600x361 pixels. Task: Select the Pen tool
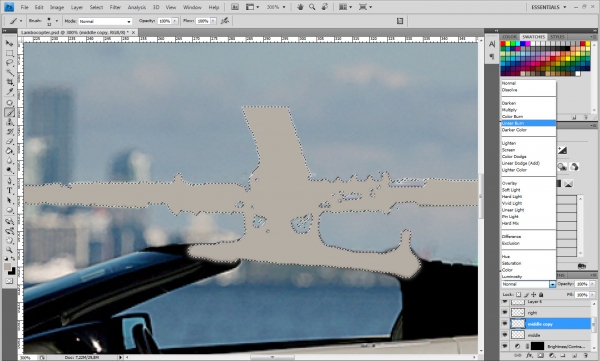[x=9, y=181]
